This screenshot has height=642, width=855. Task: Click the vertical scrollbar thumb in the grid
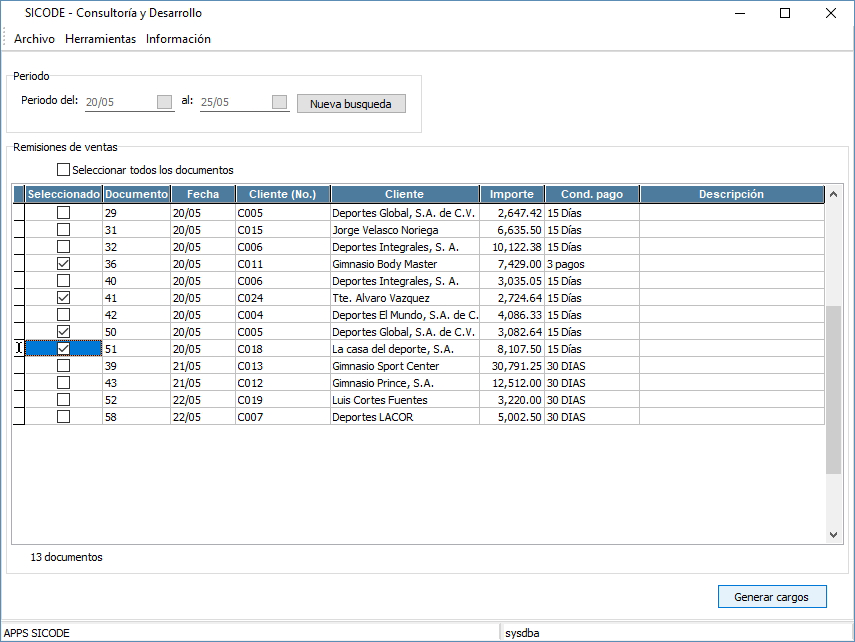(x=834, y=390)
